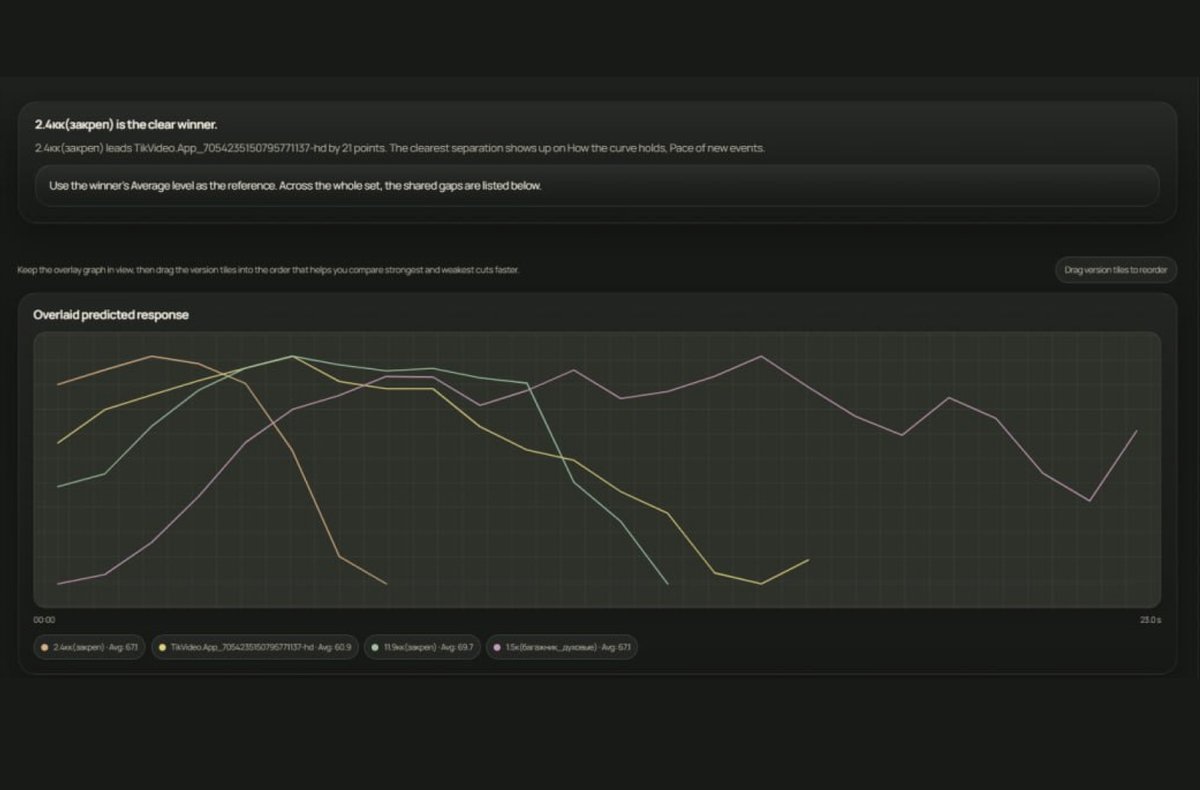
Task: Click the shared peak of green and yellow curves
Action: point(293,356)
